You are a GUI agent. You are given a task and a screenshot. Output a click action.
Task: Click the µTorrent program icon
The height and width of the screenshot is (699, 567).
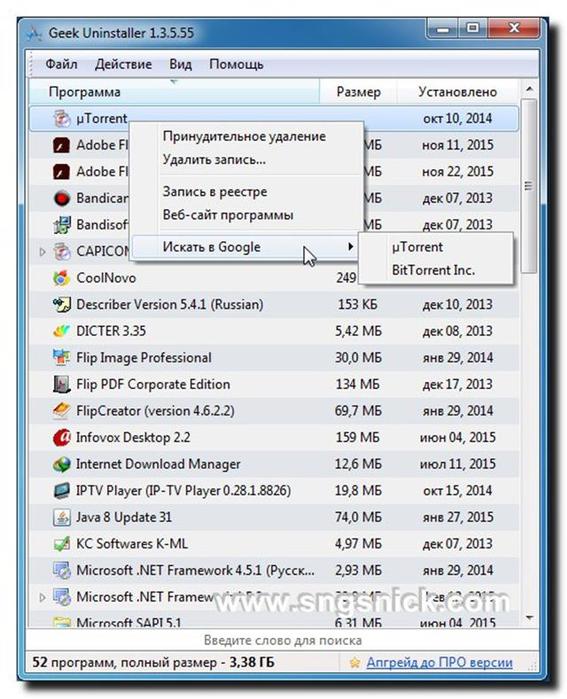coord(62,118)
